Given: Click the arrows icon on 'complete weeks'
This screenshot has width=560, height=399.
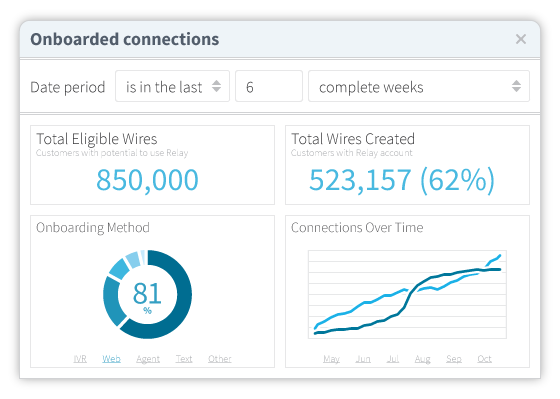Looking at the screenshot, I should point(516,86).
